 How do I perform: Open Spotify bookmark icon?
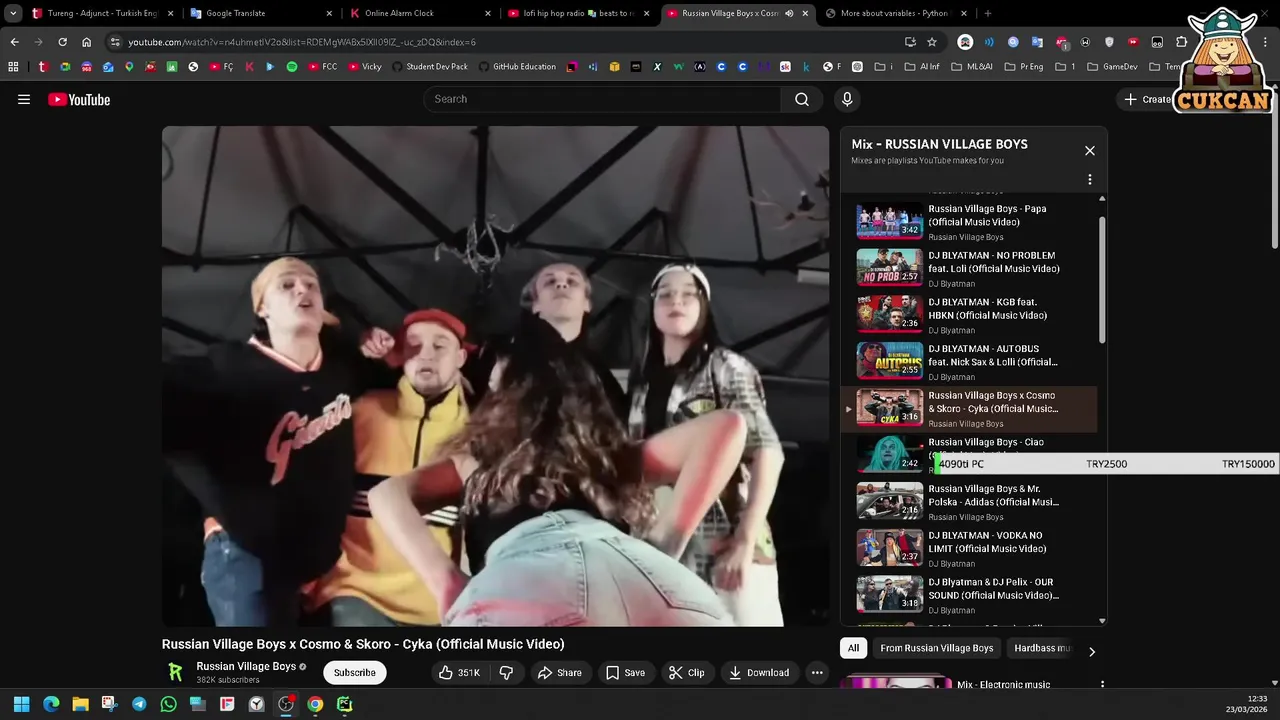(x=292, y=67)
